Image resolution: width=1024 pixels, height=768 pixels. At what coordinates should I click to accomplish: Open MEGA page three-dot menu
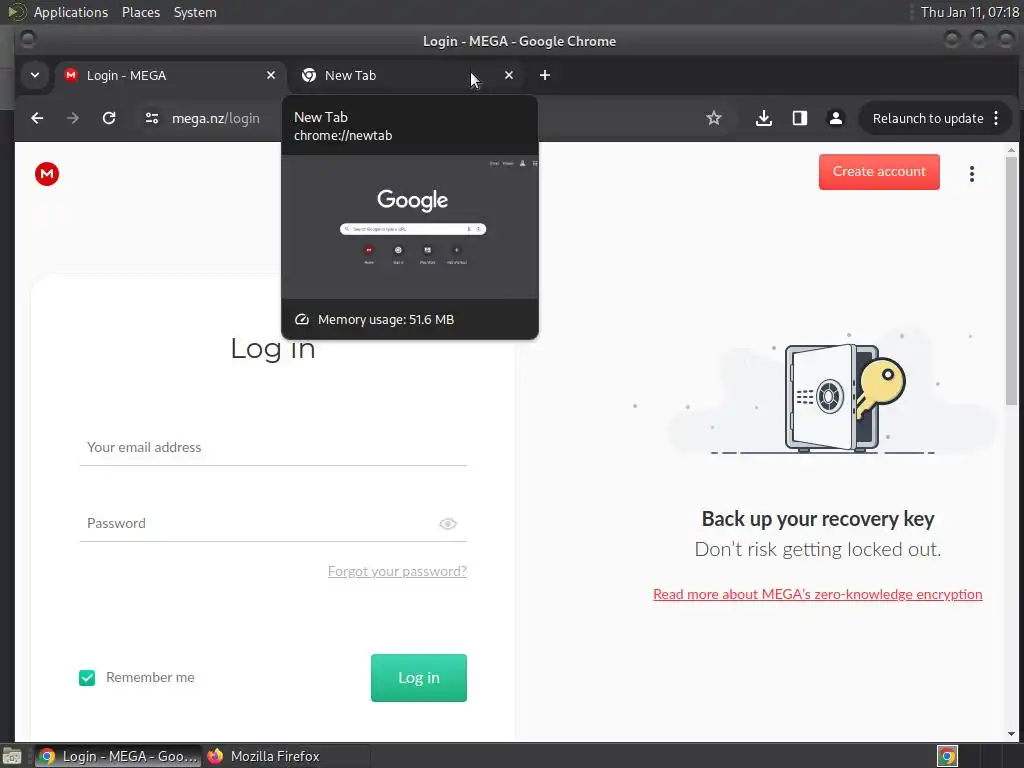pos(972,174)
